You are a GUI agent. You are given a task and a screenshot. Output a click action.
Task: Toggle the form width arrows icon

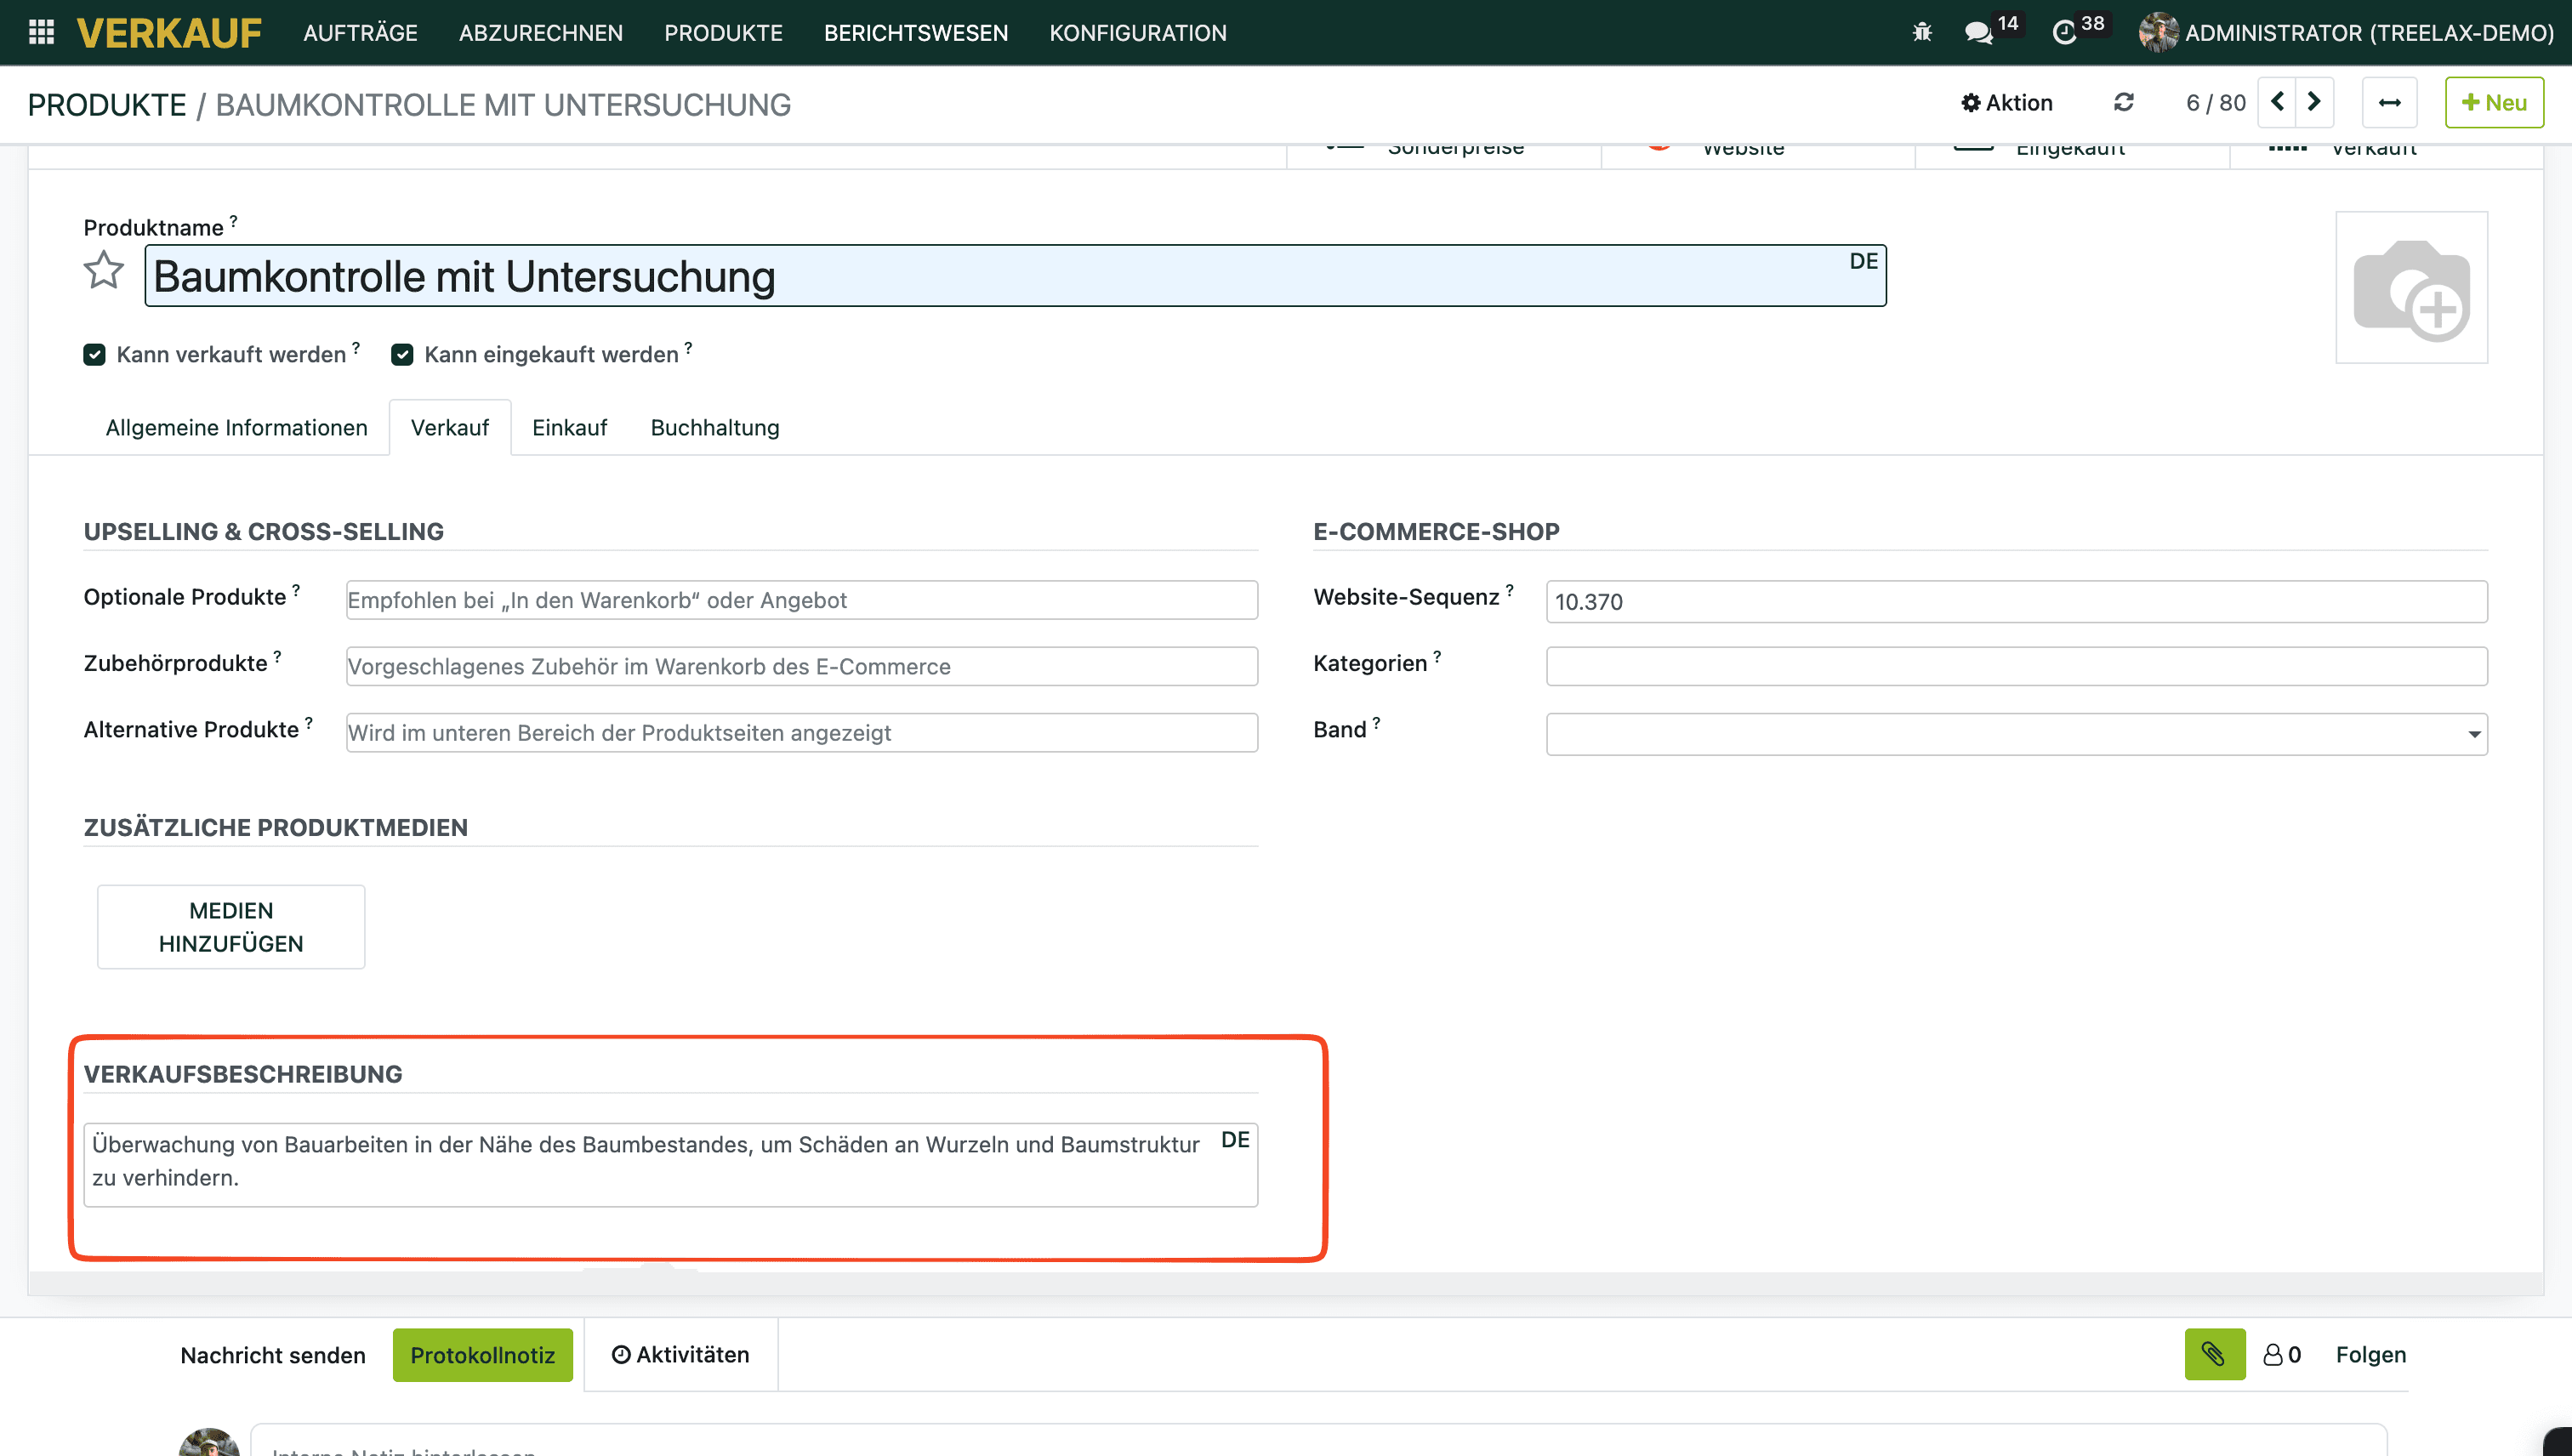[x=2389, y=102]
